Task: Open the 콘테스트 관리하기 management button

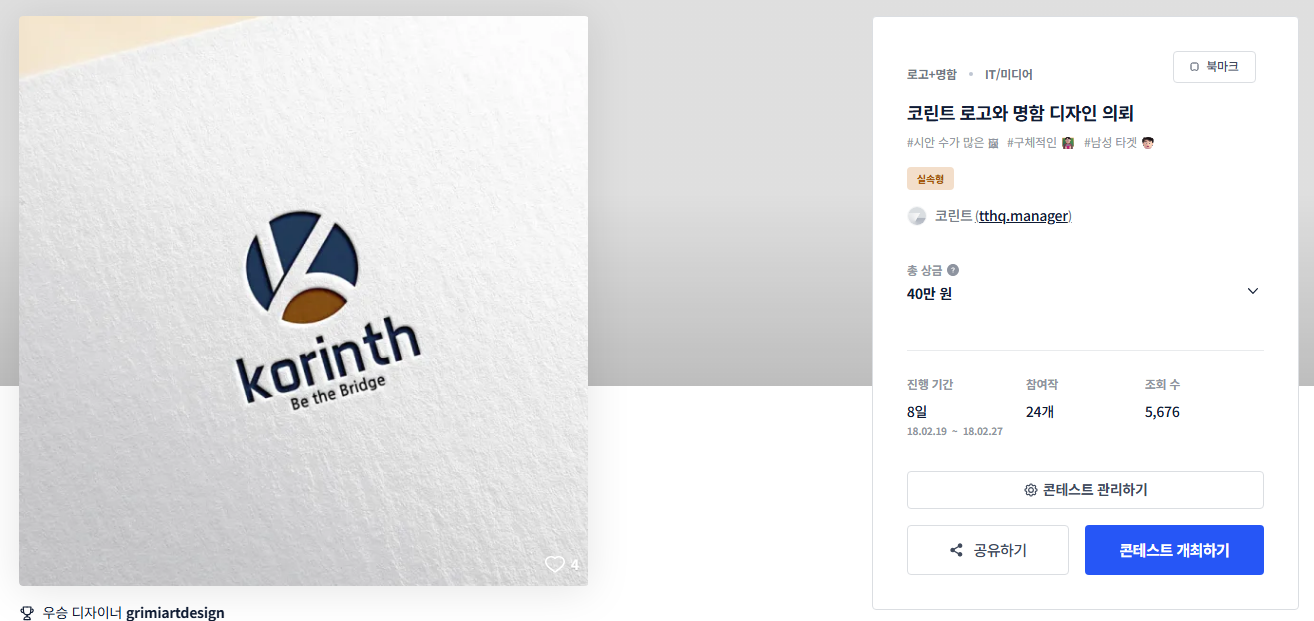Action: pos(1085,490)
